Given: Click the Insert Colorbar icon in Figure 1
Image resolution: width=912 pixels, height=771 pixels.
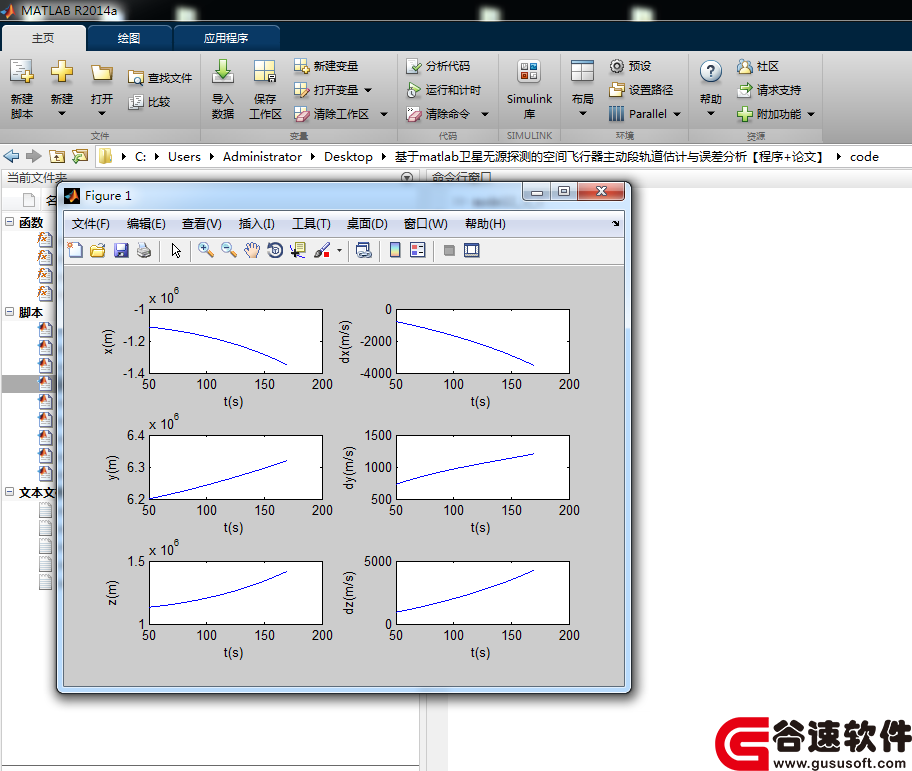Looking at the screenshot, I should (x=395, y=251).
